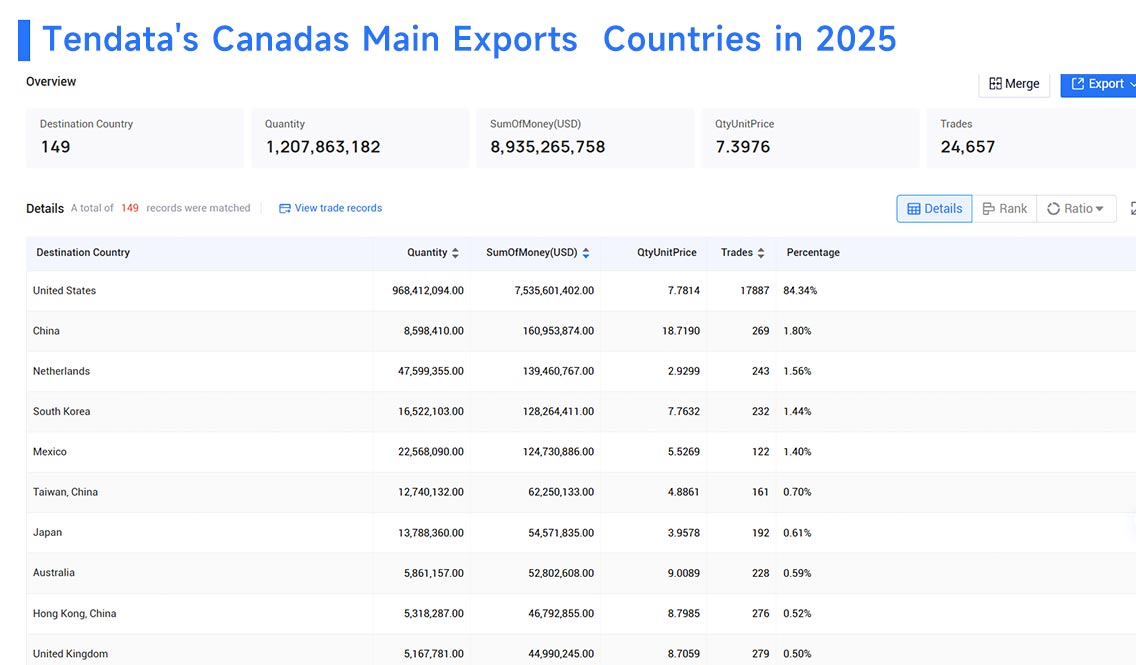Click United States quantity 968,412,094.00

[427, 290]
